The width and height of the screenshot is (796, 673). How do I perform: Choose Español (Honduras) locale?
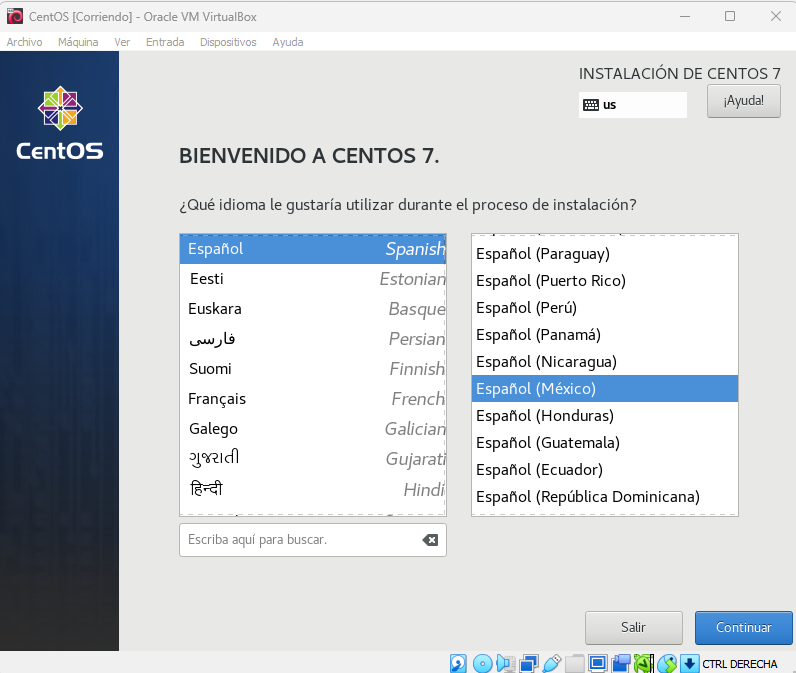coord(605,416)
